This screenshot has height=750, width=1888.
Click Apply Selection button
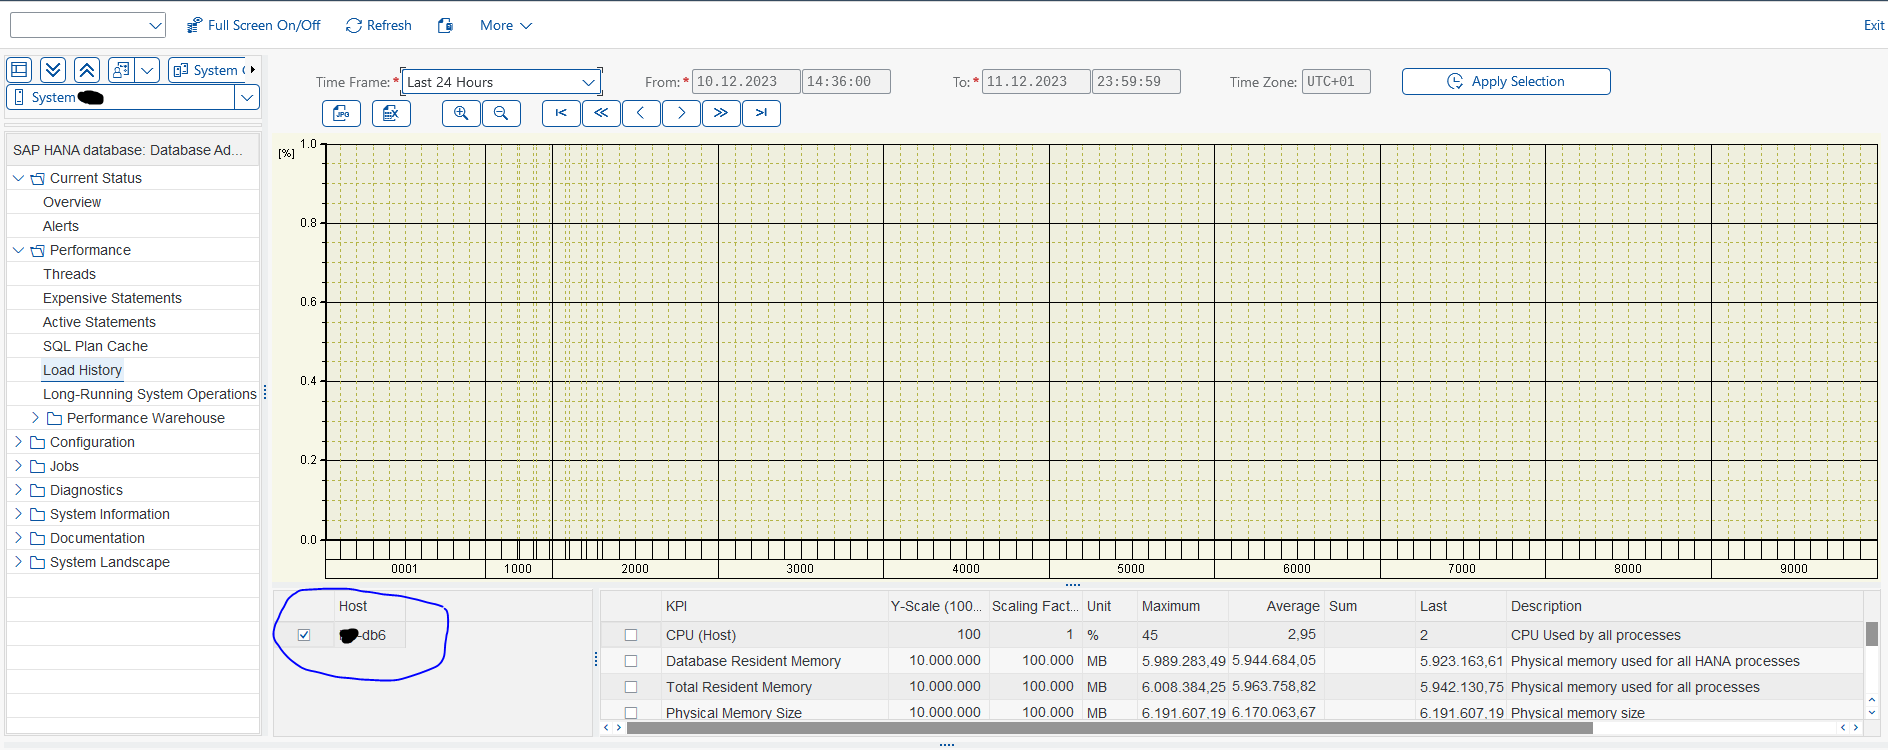coord(1506,81)
